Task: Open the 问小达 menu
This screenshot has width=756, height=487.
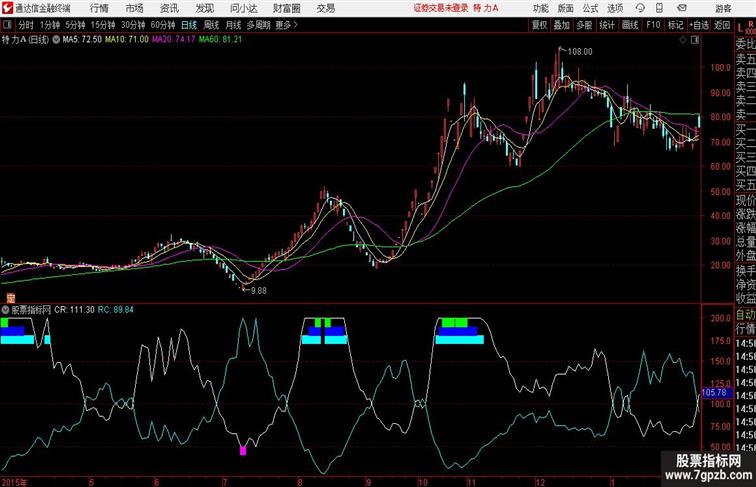Action: pos(243,8)
